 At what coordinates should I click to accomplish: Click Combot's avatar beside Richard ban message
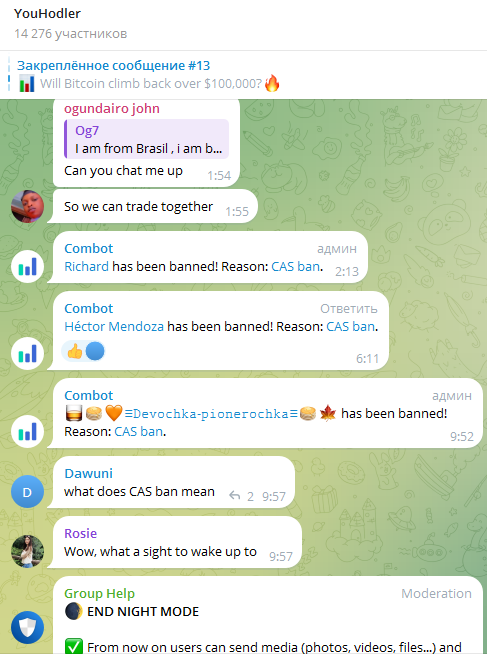coord(28,266)
